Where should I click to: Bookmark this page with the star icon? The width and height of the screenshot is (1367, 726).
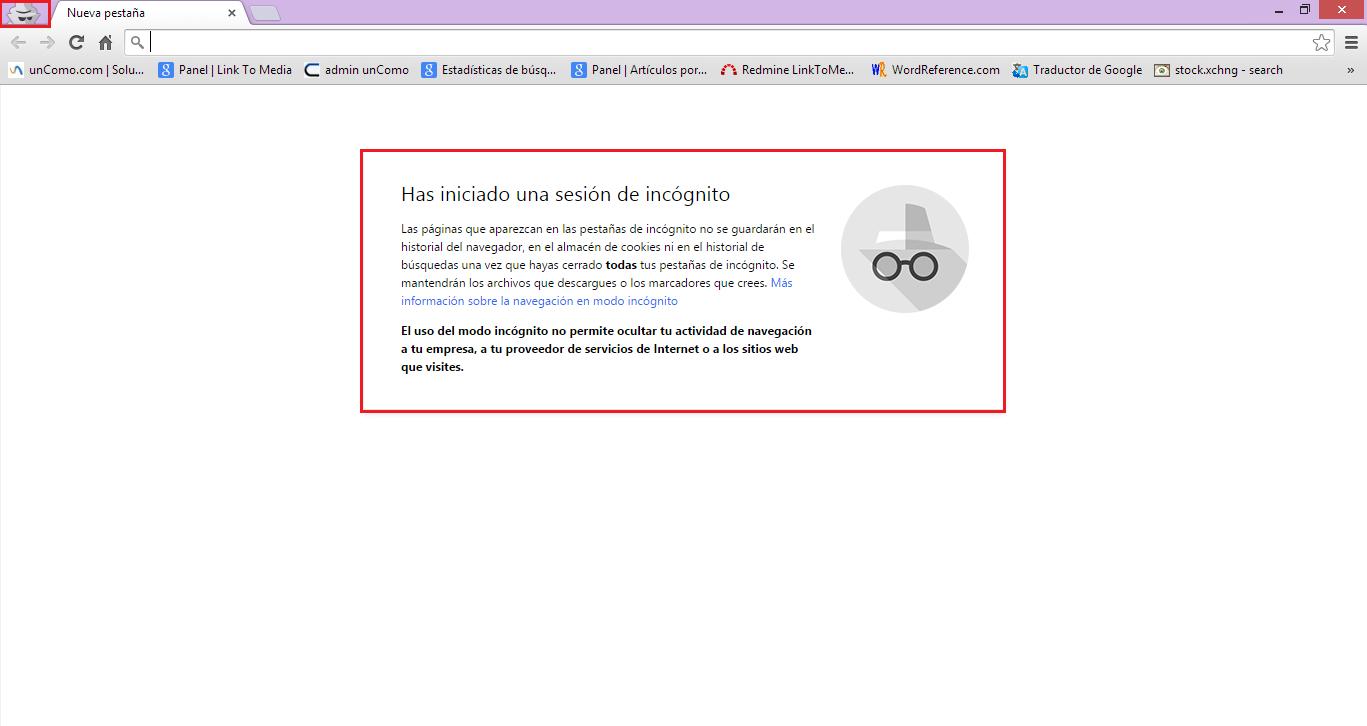click(1321, 42)
